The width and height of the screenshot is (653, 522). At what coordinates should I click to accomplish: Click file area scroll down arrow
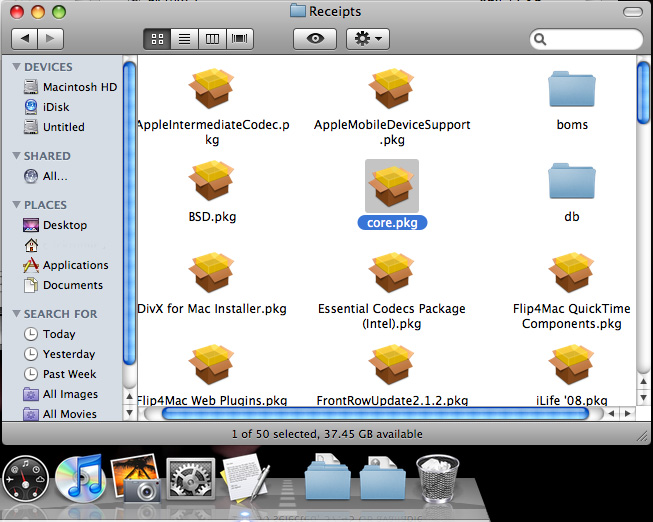643,398
